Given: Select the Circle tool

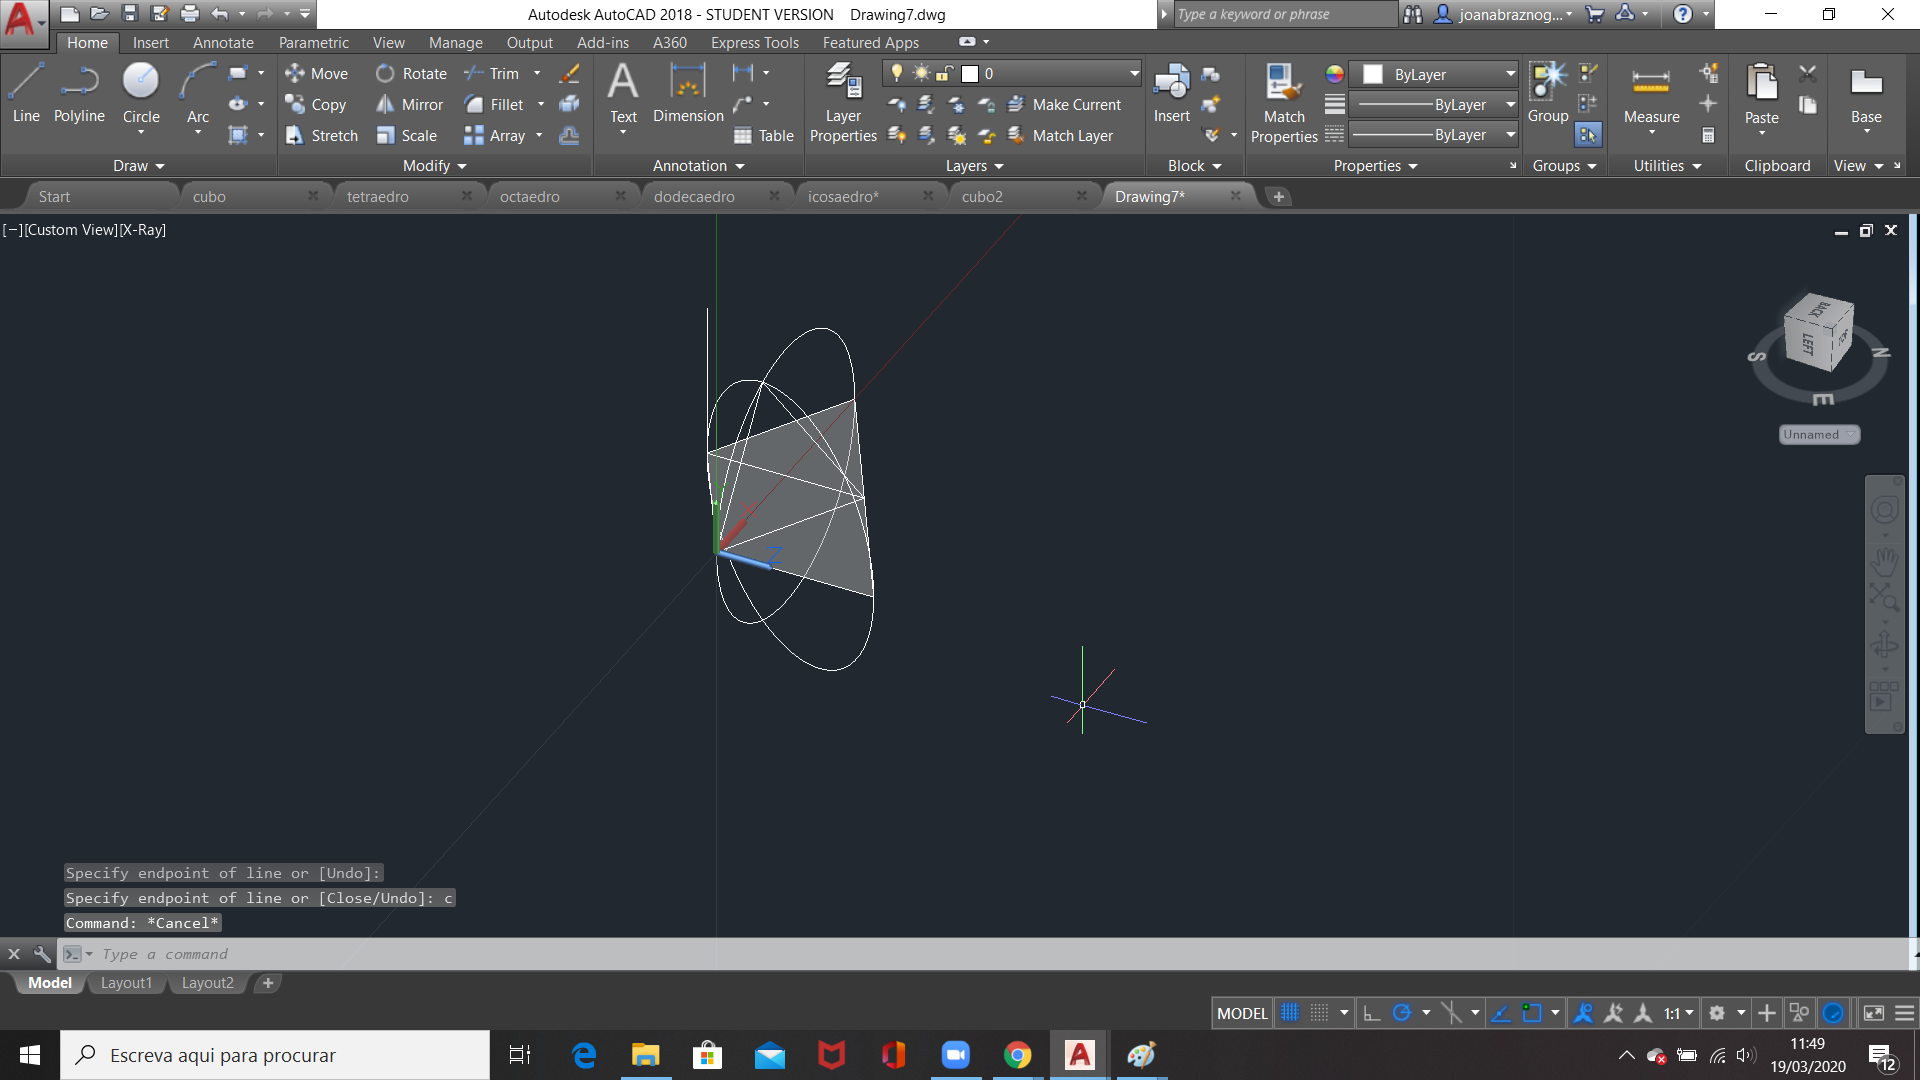Looking at the screenshot, I should tap(141, 92).
